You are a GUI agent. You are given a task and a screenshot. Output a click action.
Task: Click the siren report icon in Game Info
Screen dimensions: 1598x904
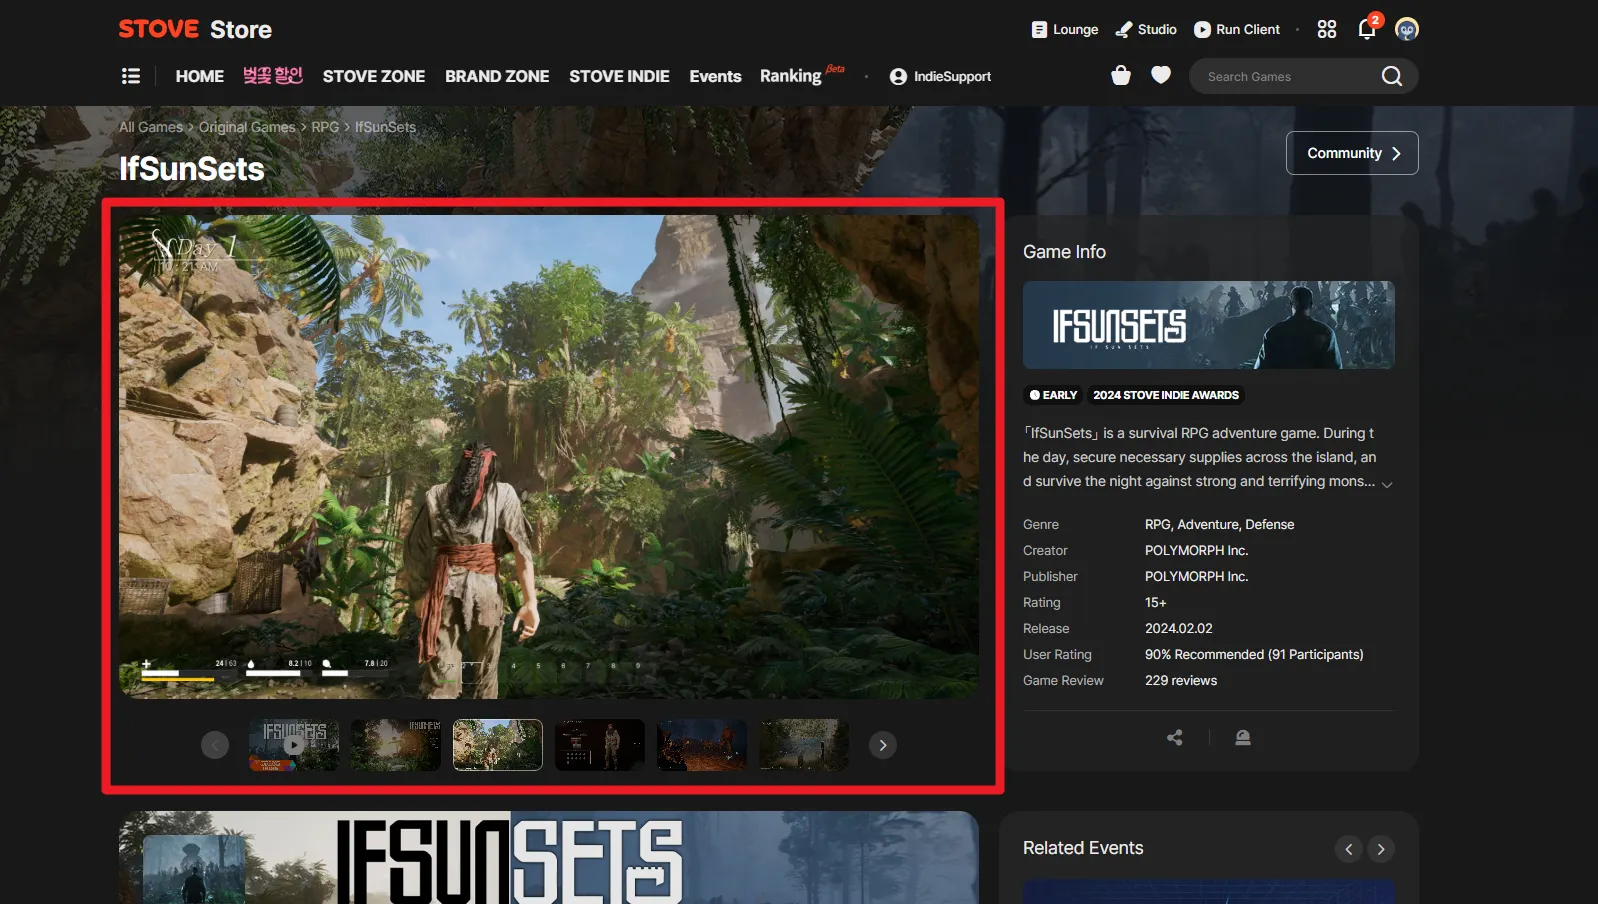(x=1243, y=738)
